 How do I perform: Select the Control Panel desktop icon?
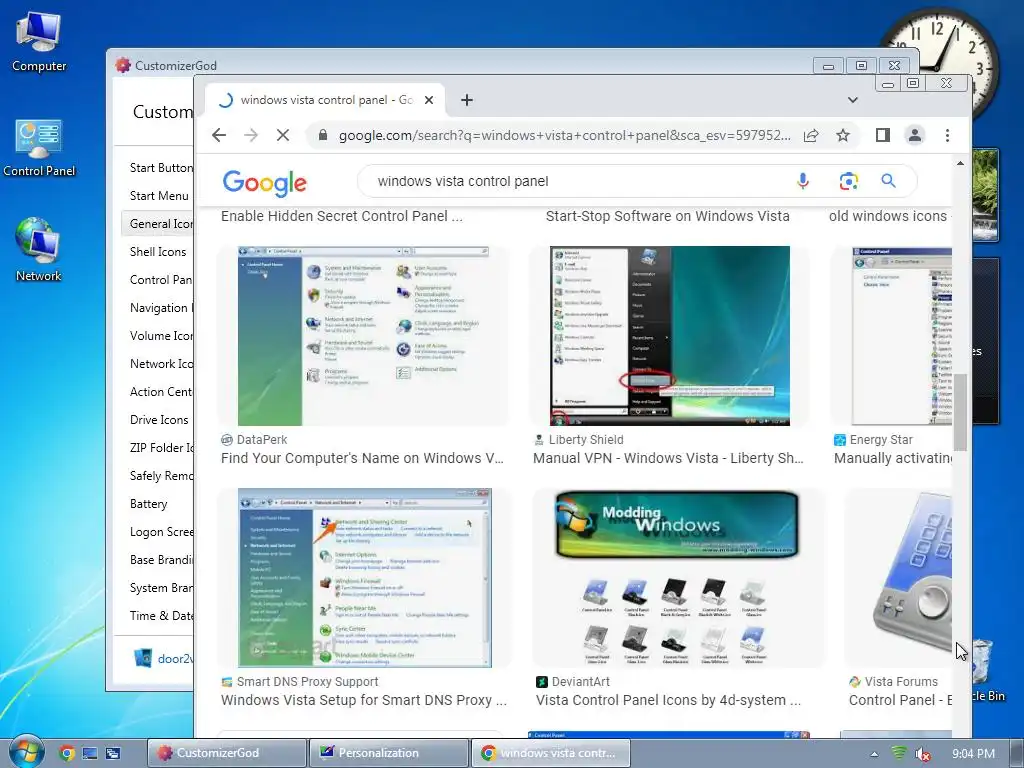click(39, 148)
